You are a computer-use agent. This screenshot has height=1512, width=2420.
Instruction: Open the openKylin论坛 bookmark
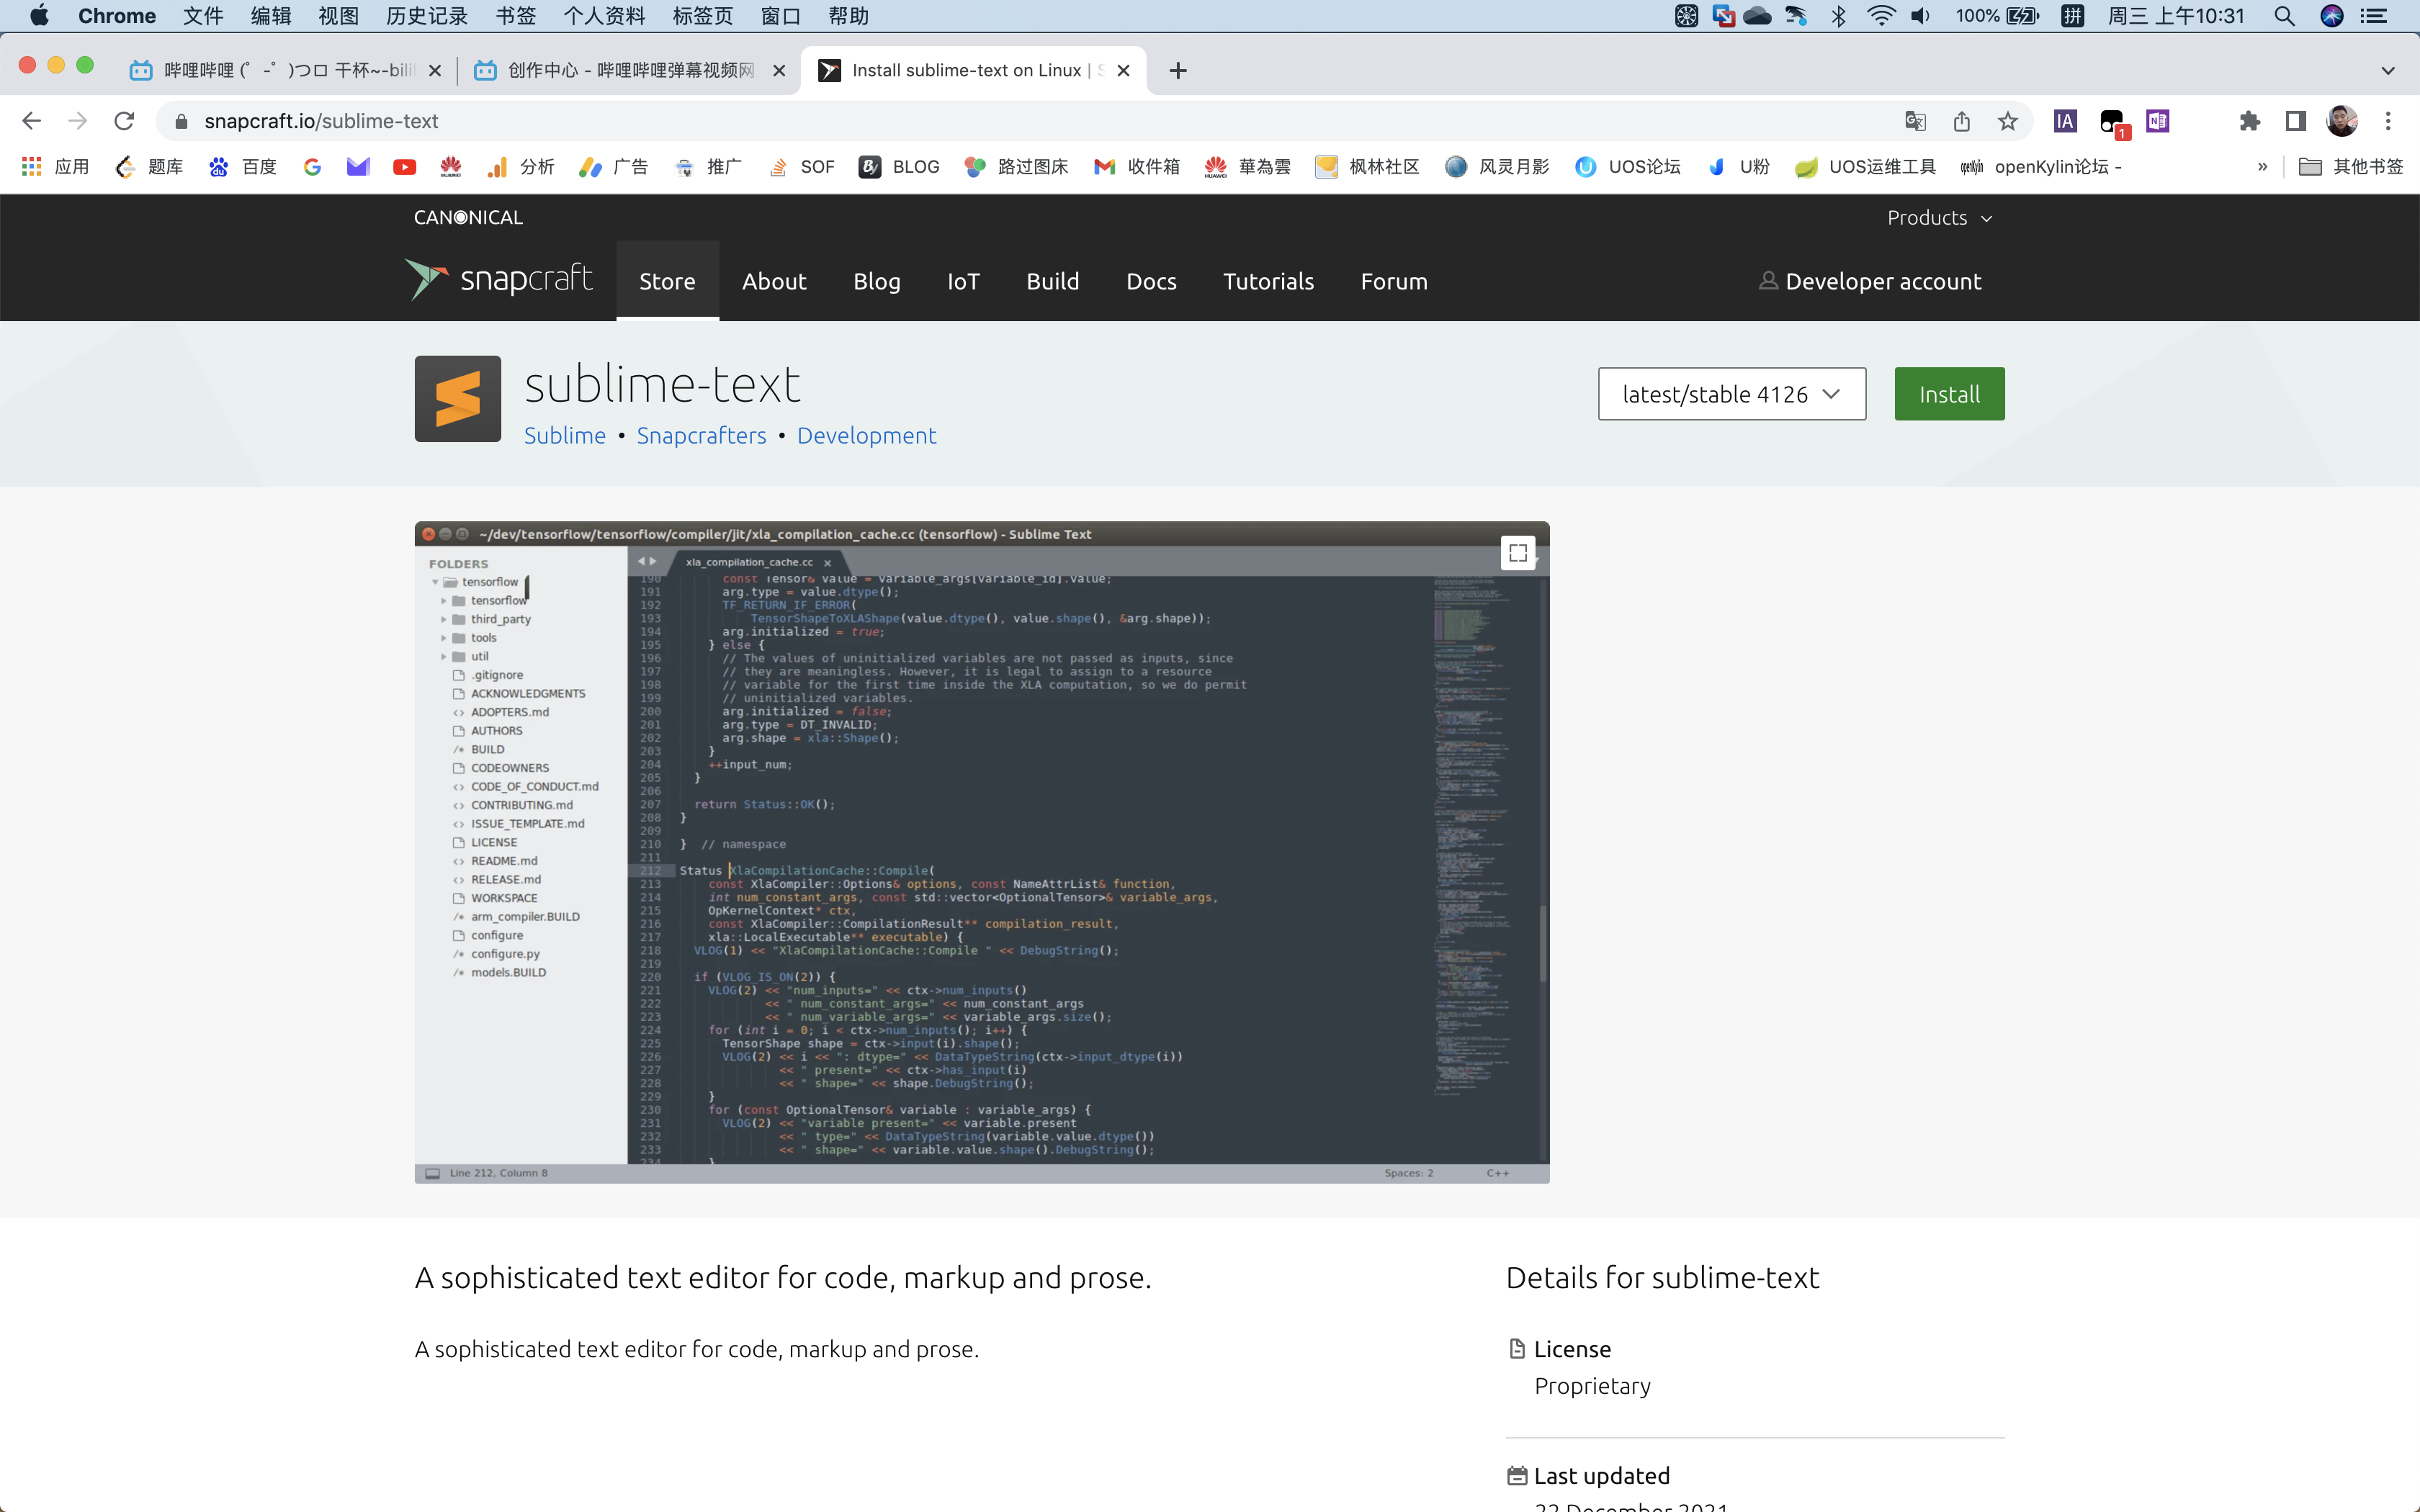click(x=2040, y=166)
